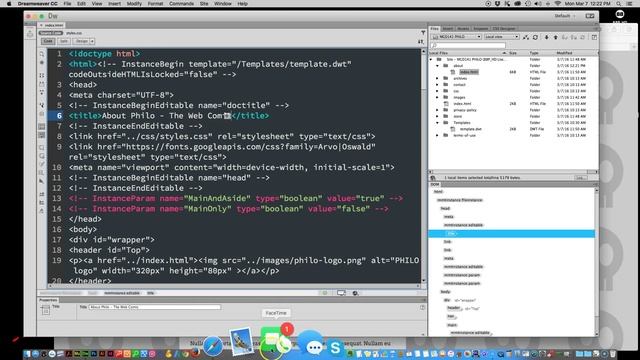This screenshot has width=640, height=360.
Task: Open the Modify menu
Action: coord(134,4)
